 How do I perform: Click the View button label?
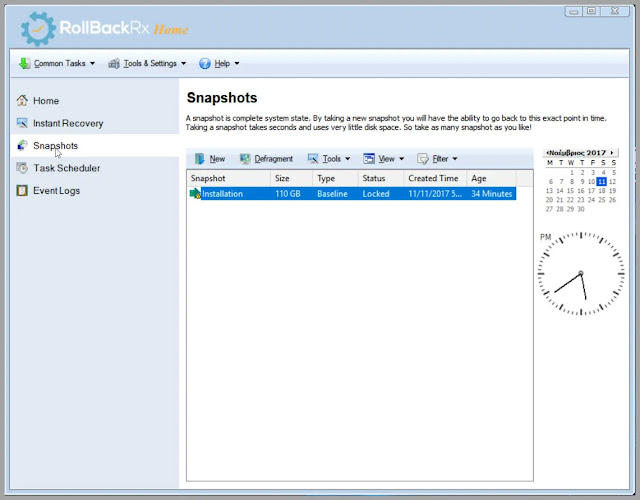(x=386, y=159)
